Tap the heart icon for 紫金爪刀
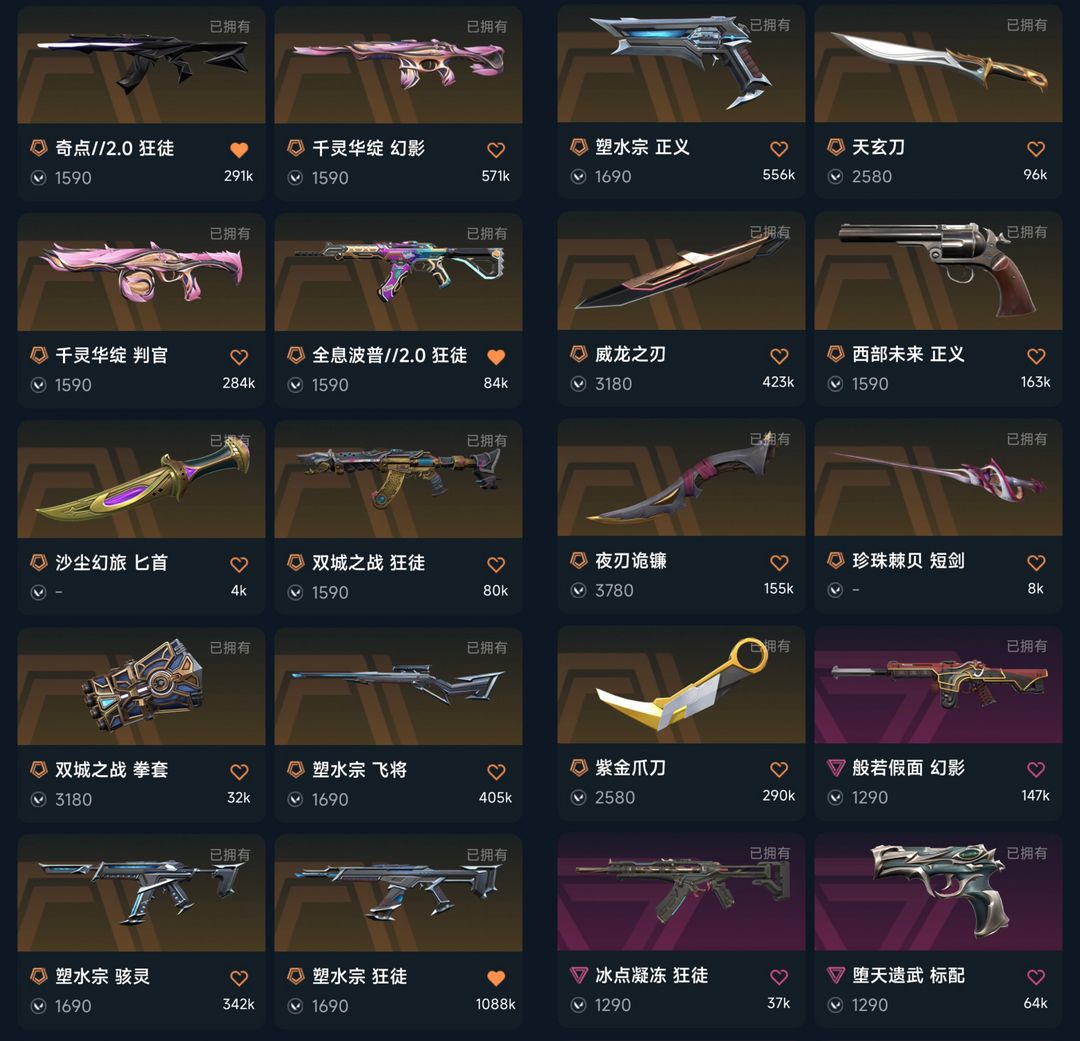 click(779, 769)
